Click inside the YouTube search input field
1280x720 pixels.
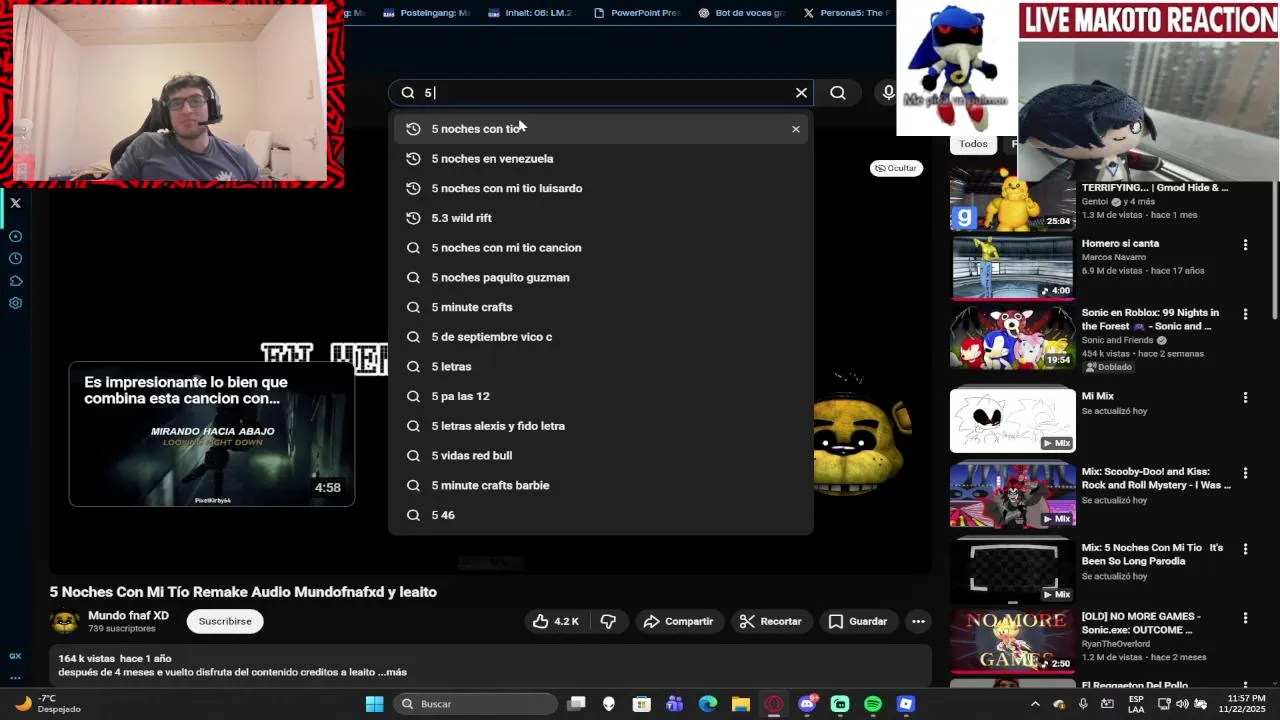pos(600,93)
